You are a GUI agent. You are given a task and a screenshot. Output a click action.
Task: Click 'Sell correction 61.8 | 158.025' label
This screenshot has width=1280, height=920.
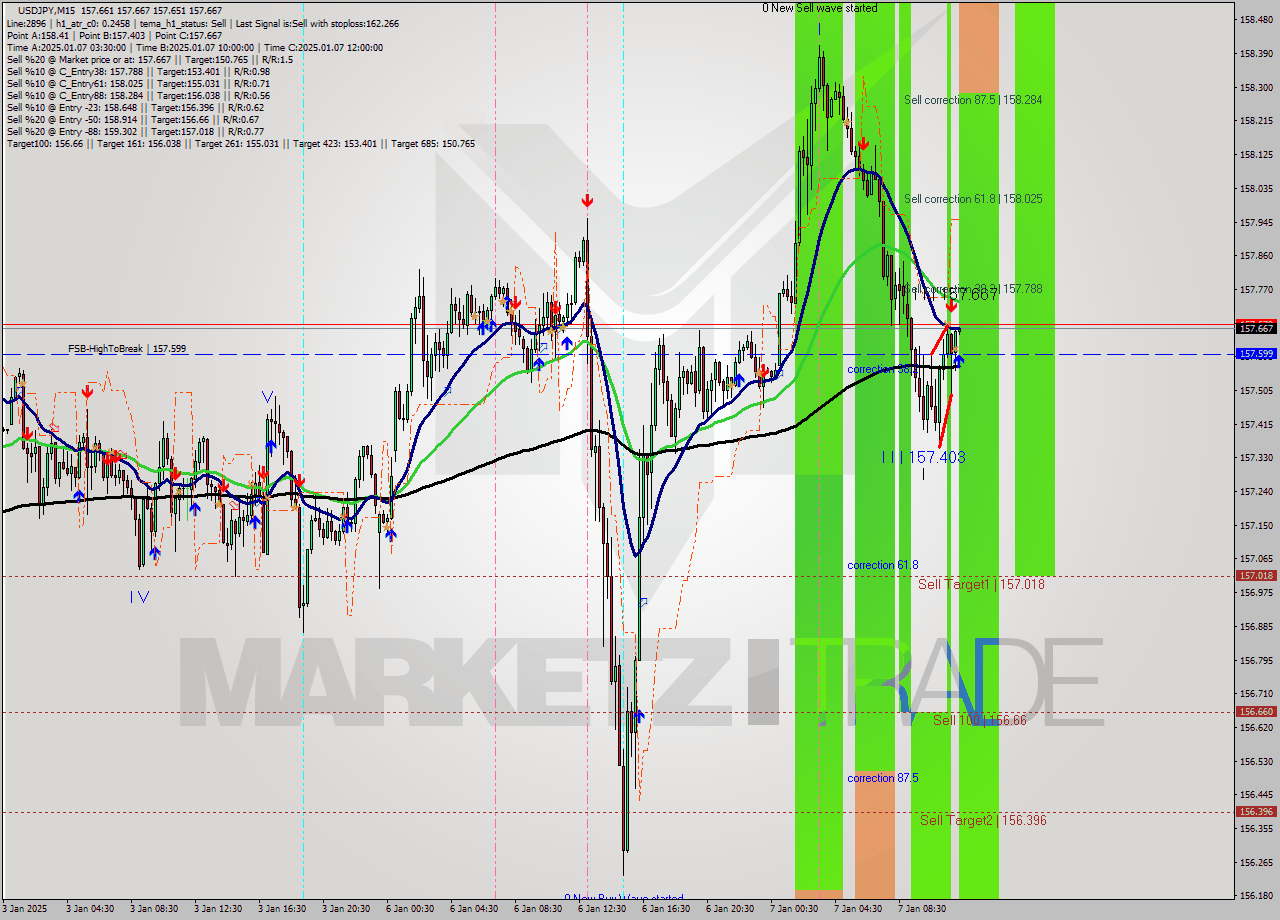[973, 199]
